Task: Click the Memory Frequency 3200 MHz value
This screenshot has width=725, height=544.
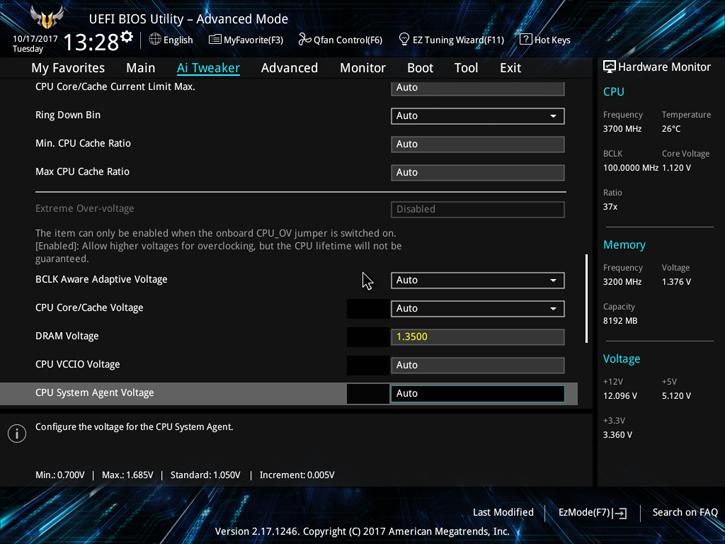Action: (x=622, y=282)
